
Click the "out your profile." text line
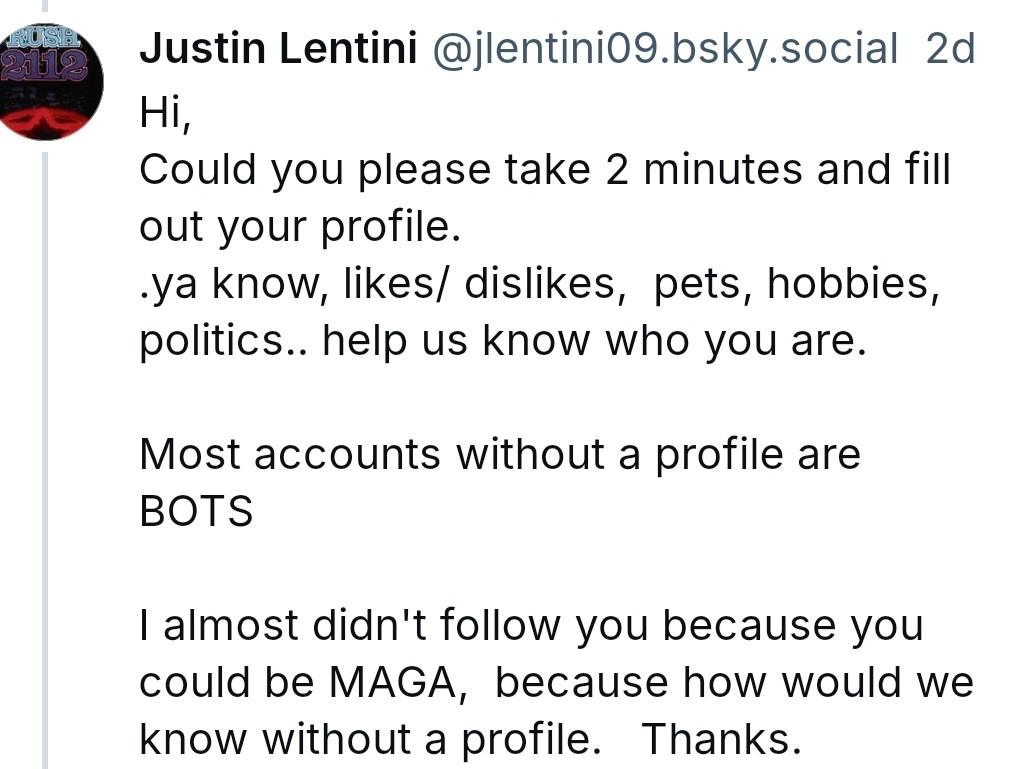click(x=300, y=226)
